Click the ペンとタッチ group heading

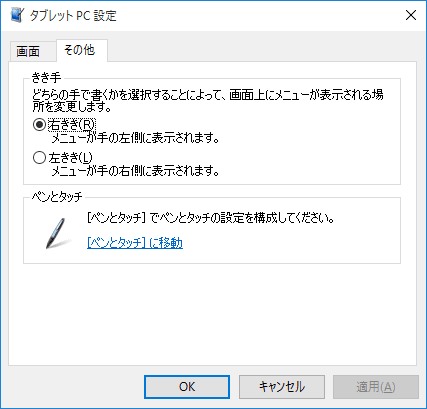click(57, 197)
